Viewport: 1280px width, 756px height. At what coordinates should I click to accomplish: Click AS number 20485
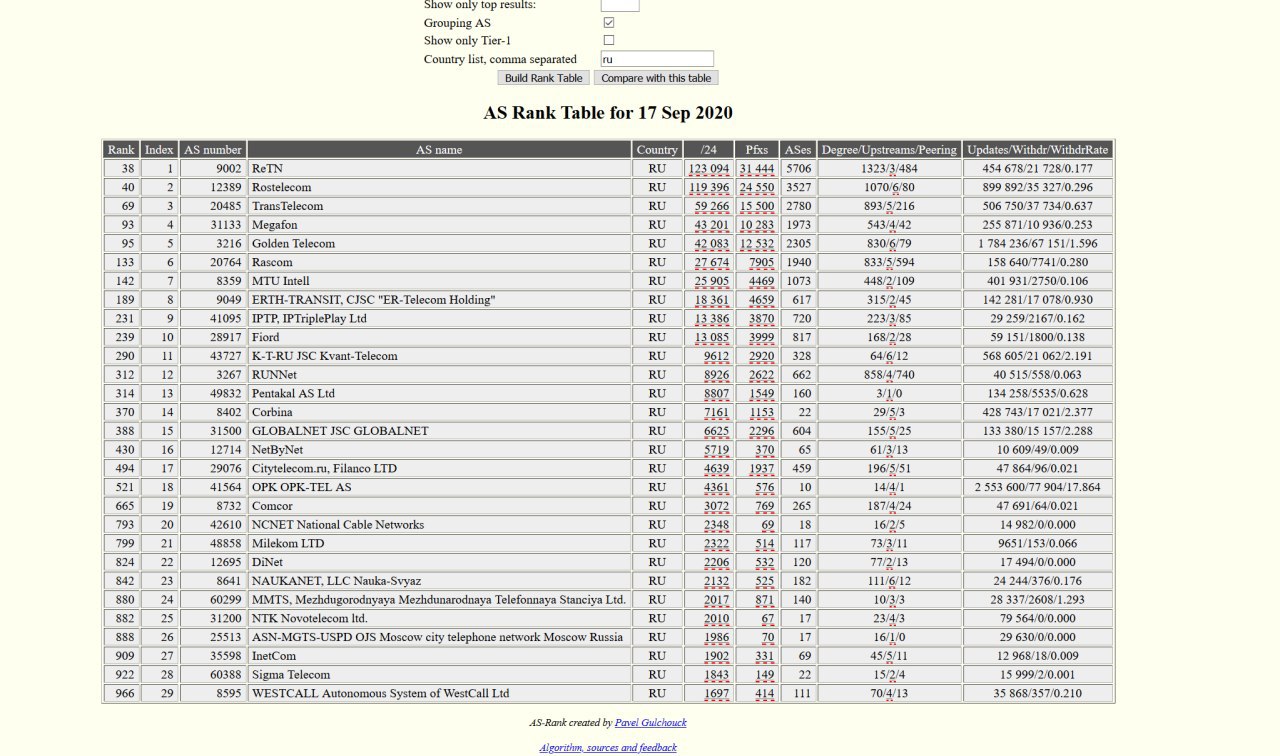pyautogui.click(x=213, y=206)
